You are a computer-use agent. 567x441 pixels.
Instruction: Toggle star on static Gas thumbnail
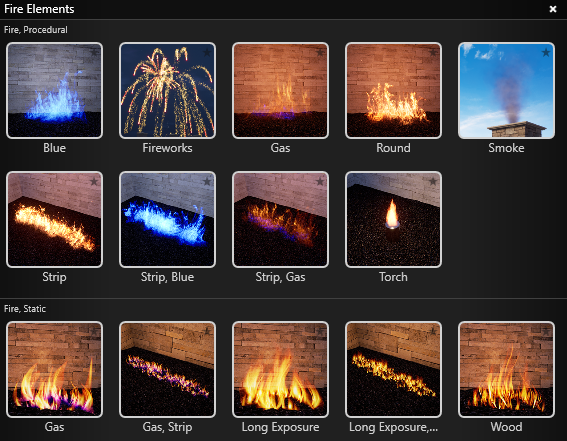point(94,331)
